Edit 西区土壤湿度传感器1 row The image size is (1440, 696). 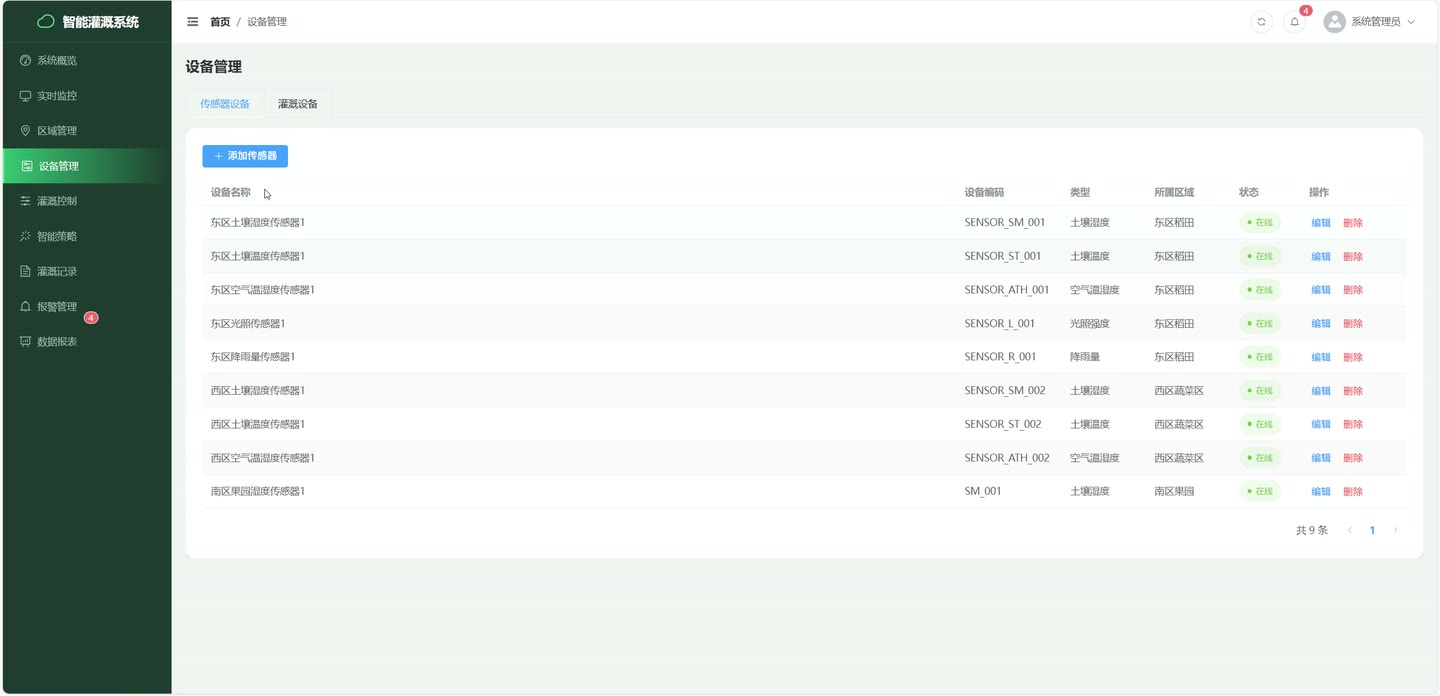pyautogui.click(x=1321, y=391)
